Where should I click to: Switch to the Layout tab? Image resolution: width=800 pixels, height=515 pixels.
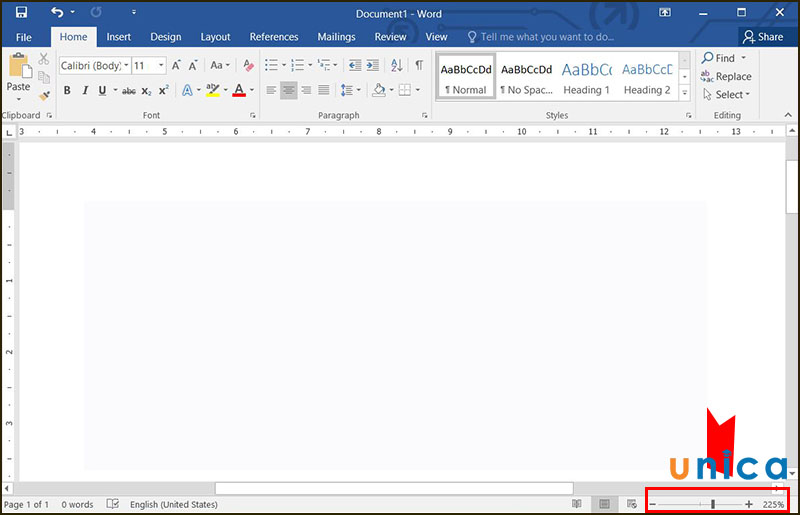(215, 37)
